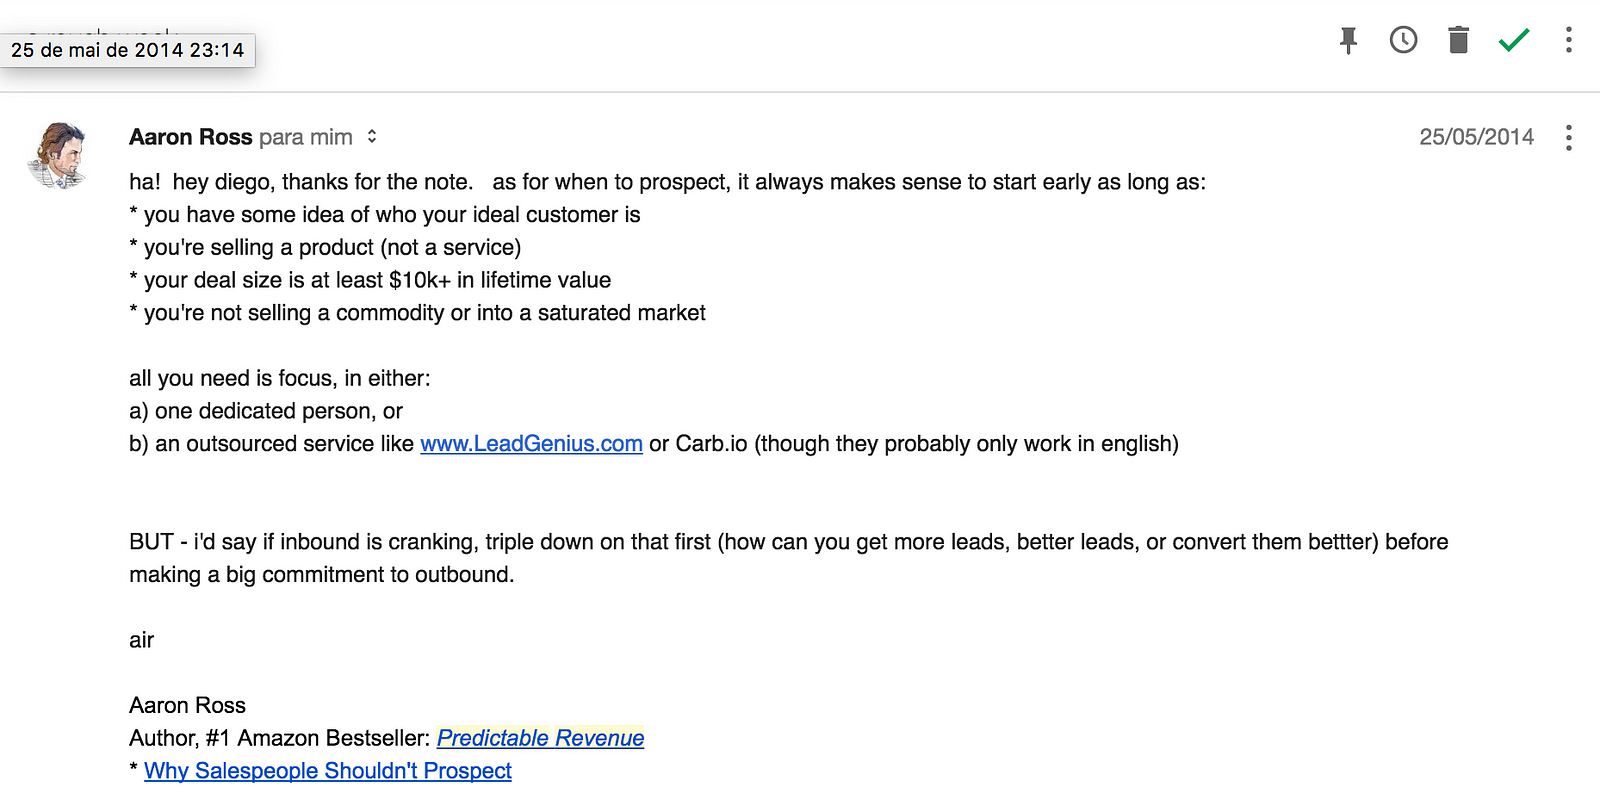Select the Aaron Ross sender name
Image resolution: width=1600 pixels, height=799 pixels.
point(191,137)
